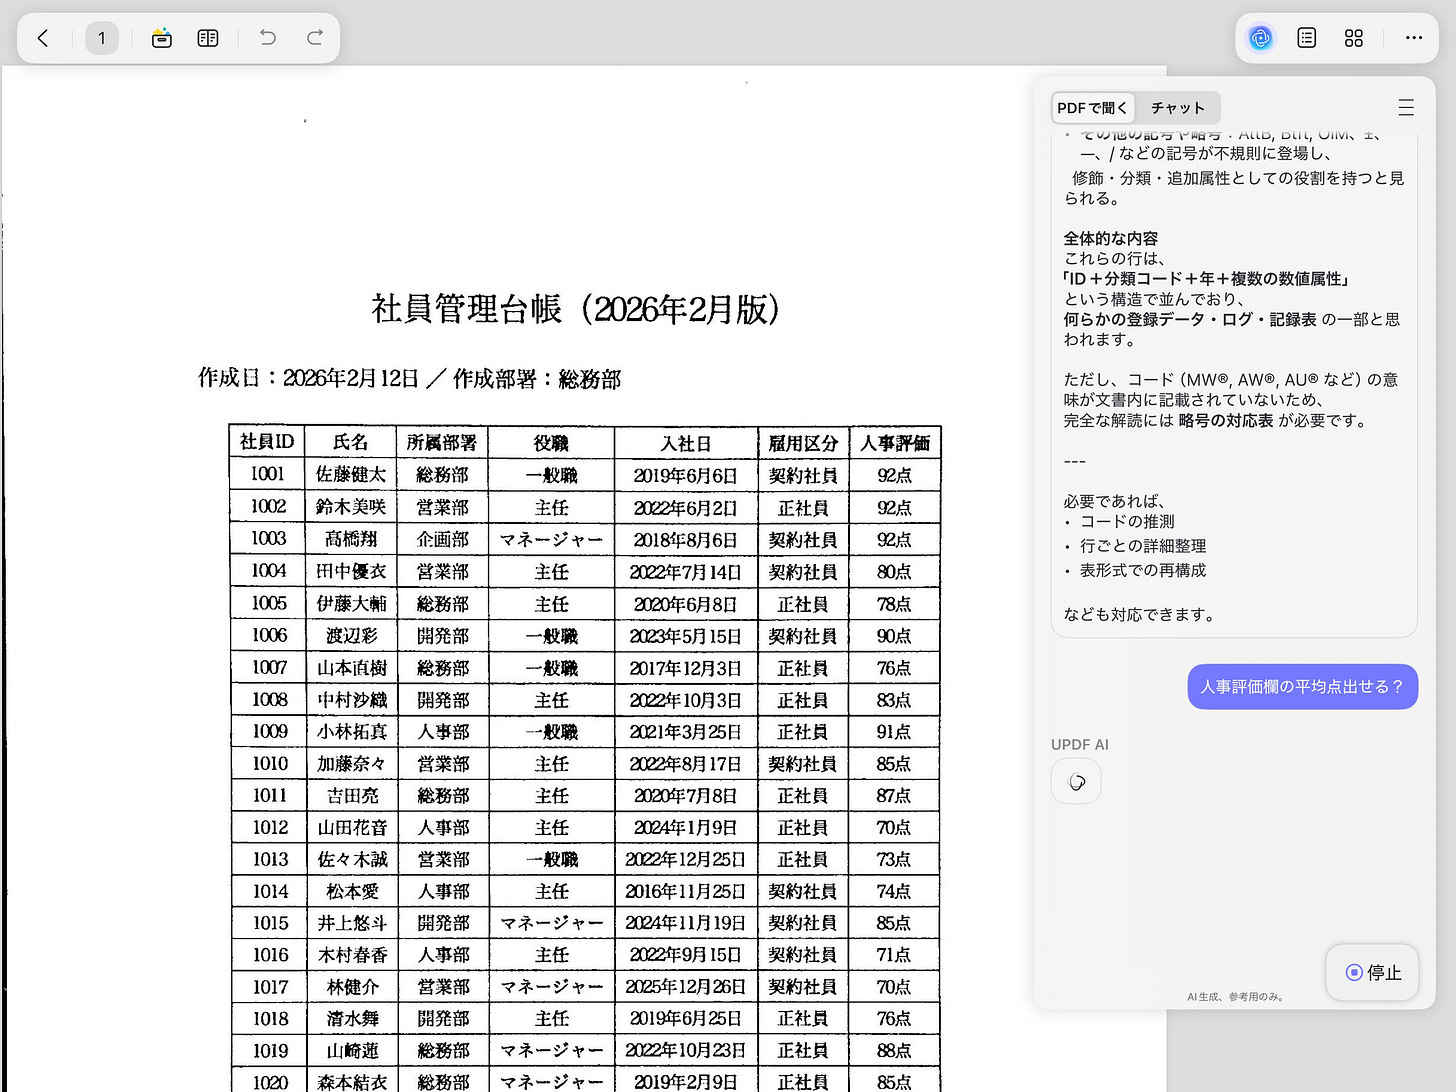Show page thumbnails with the grid icon
Image resolution: width=1456 pixels, height=1092 pixels.
coord(1353,38)
